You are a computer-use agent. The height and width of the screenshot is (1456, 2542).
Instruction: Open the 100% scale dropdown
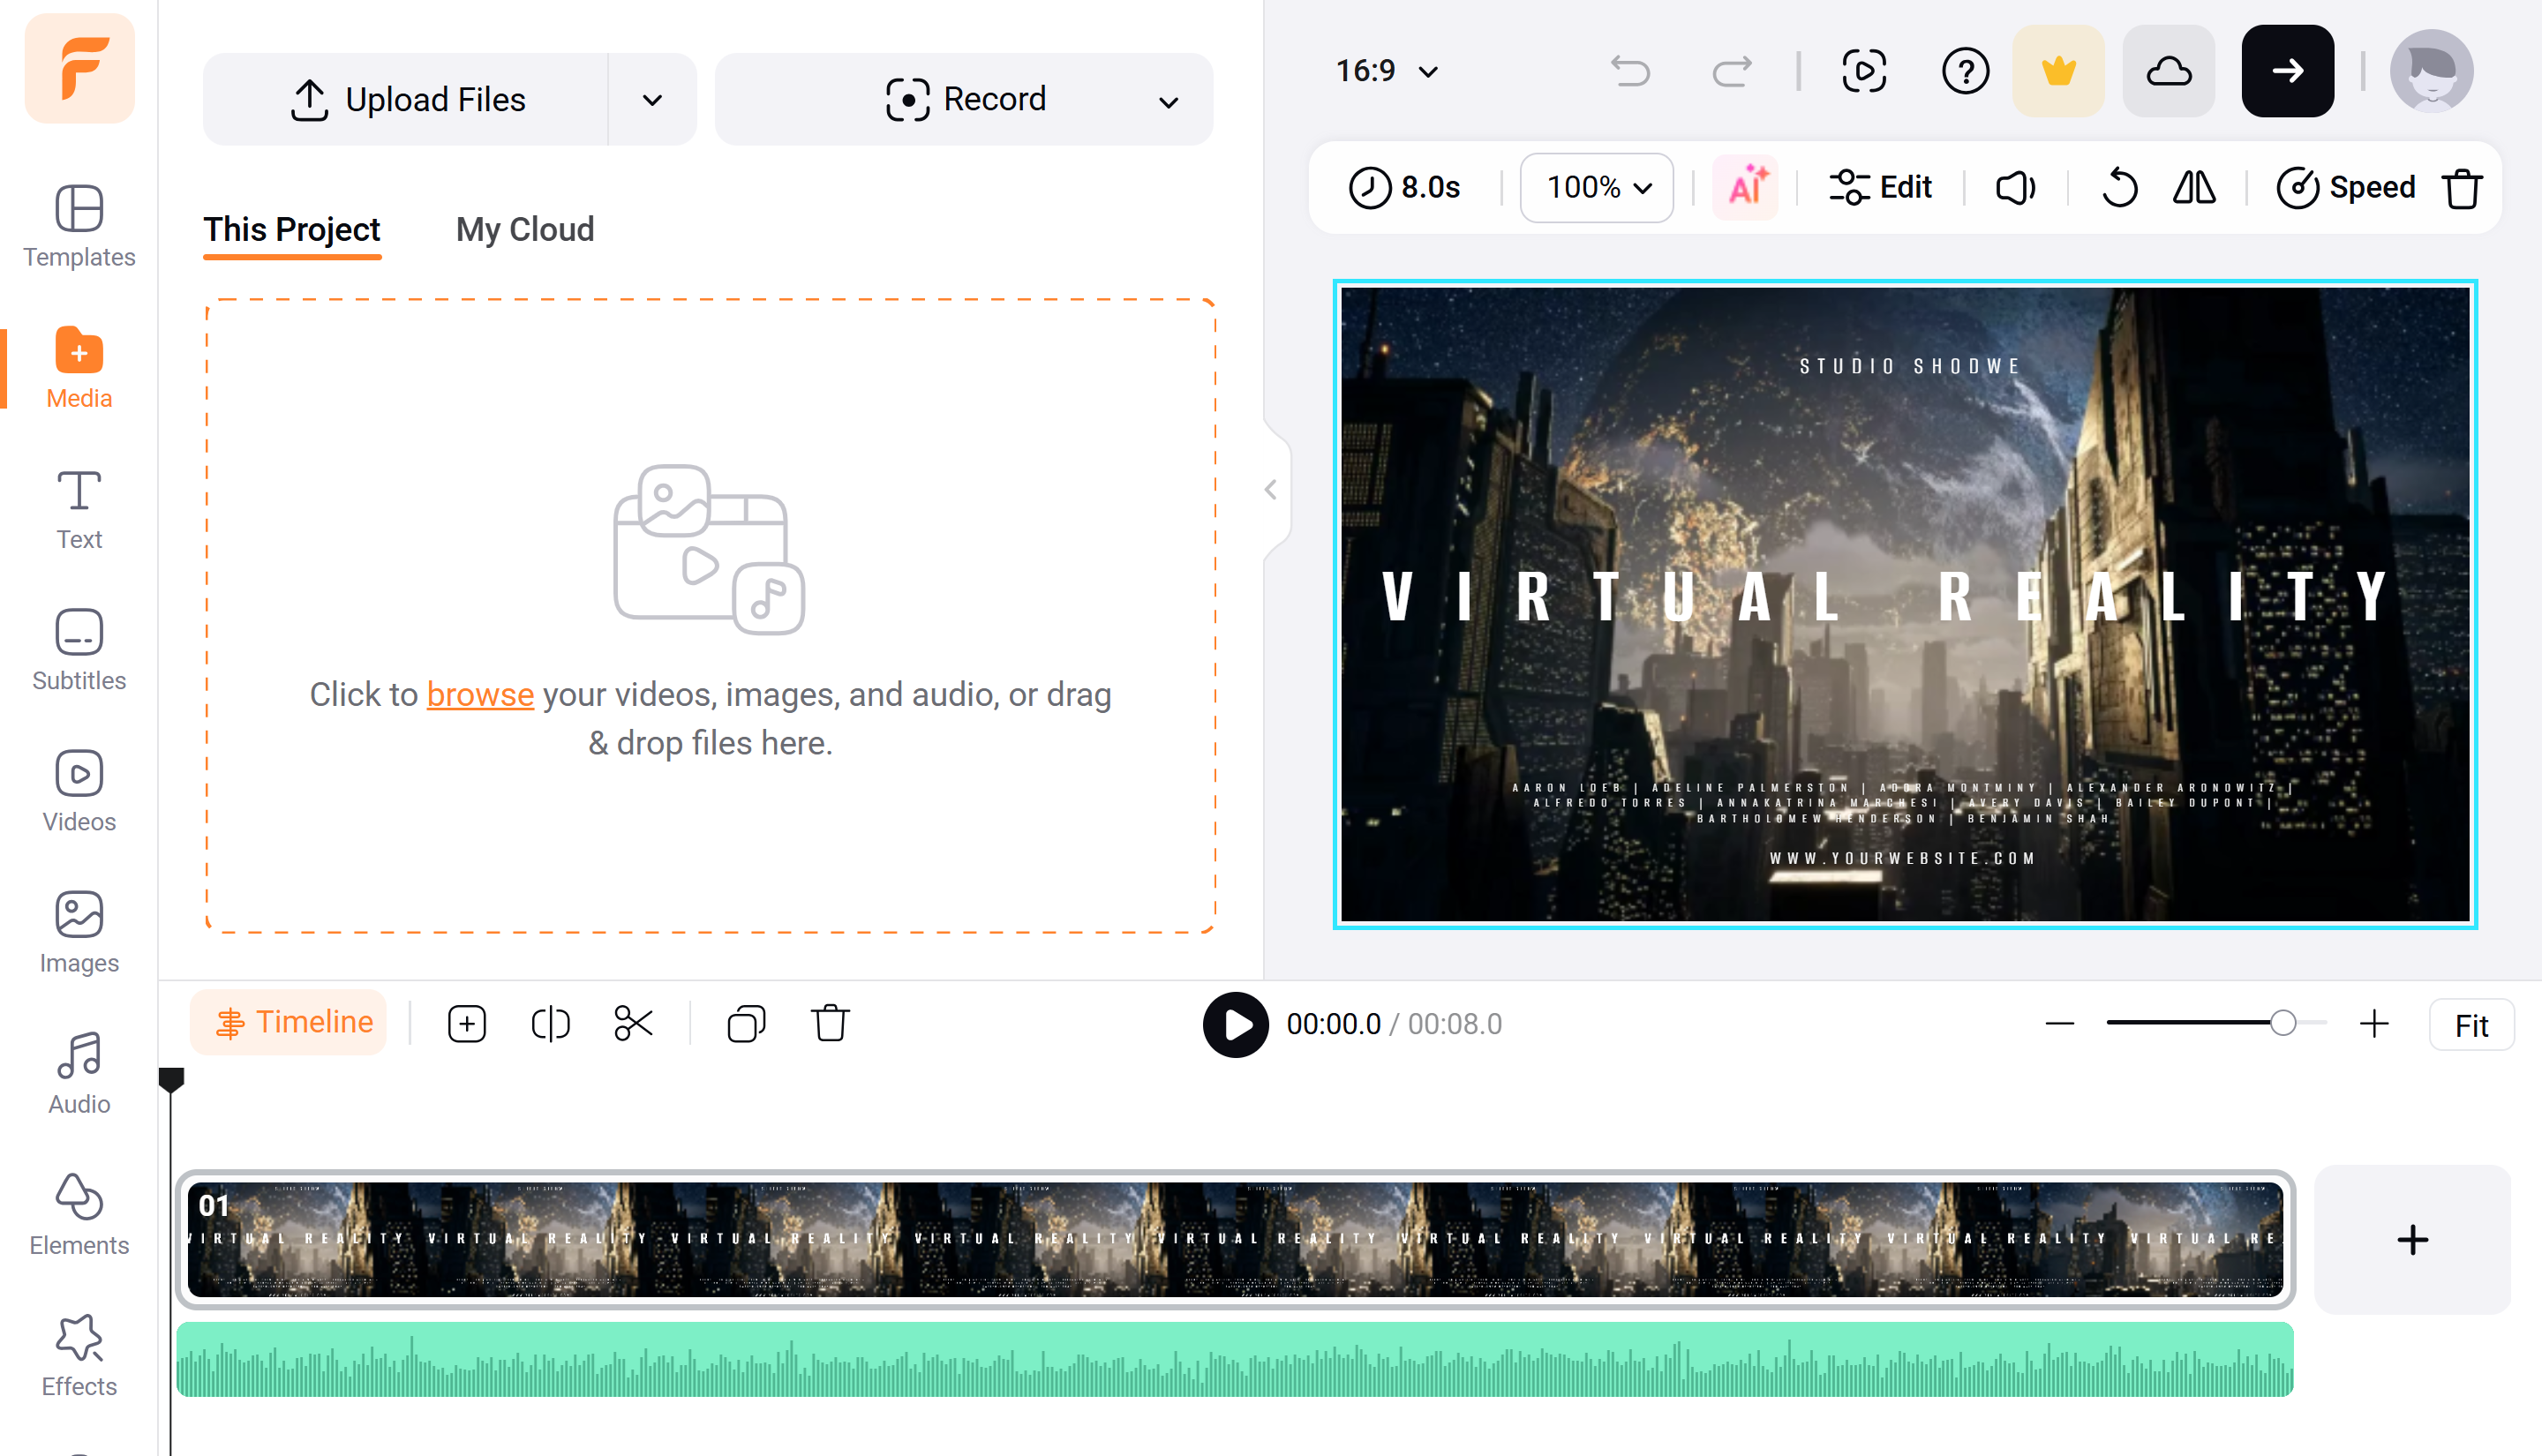coord(1597,187)
